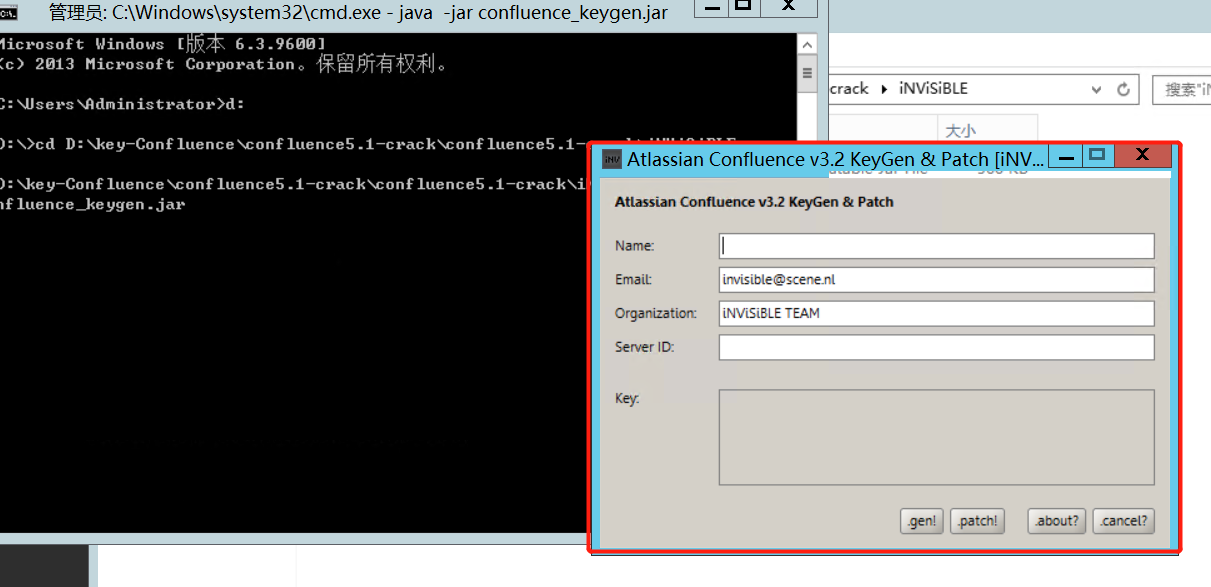Viewport: 1211px width, 587px height.
Task: Click the .cancel? button
Action: pos(1123,521)
